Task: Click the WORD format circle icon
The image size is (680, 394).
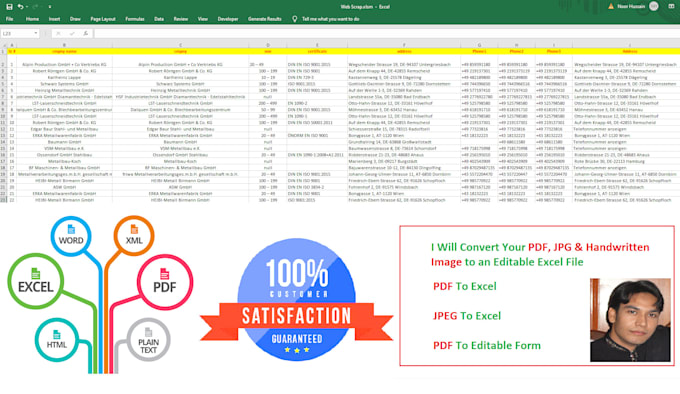Action: pos(71,236)
